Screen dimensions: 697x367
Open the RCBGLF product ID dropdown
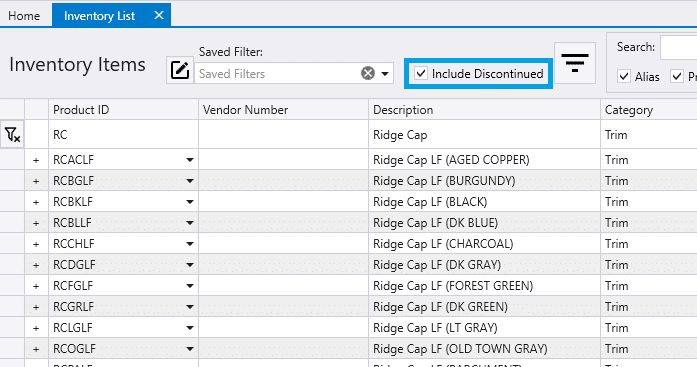coord(190,181)
